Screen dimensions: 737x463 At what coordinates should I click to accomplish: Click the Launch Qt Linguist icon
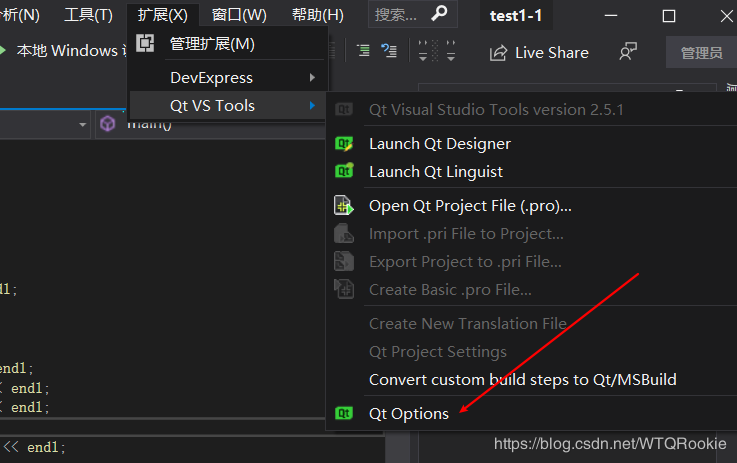[345, 172]
